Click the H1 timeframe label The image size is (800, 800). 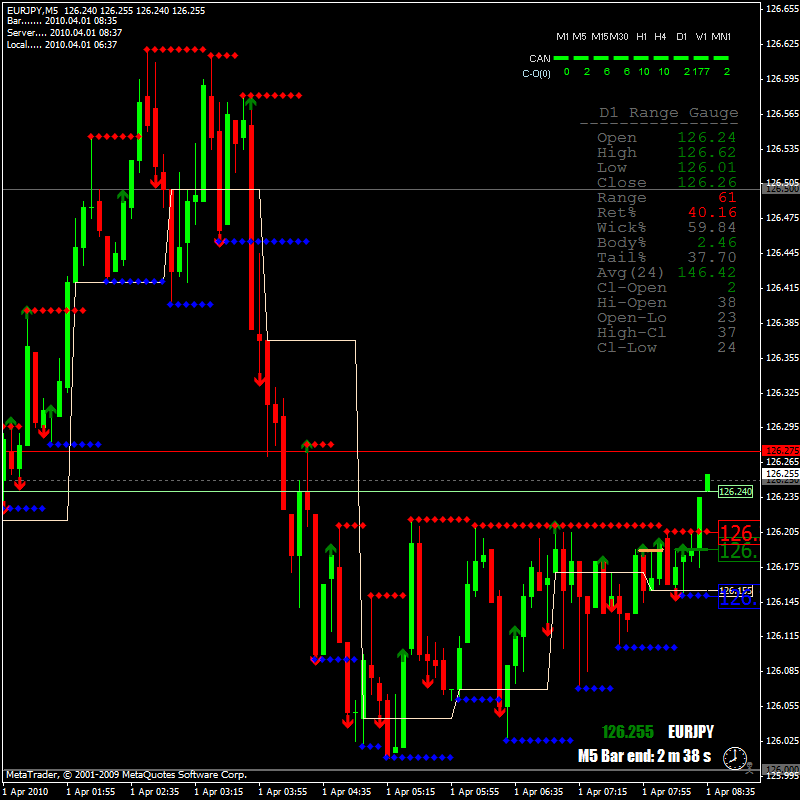pyautogui.click(x=641, y=37)
